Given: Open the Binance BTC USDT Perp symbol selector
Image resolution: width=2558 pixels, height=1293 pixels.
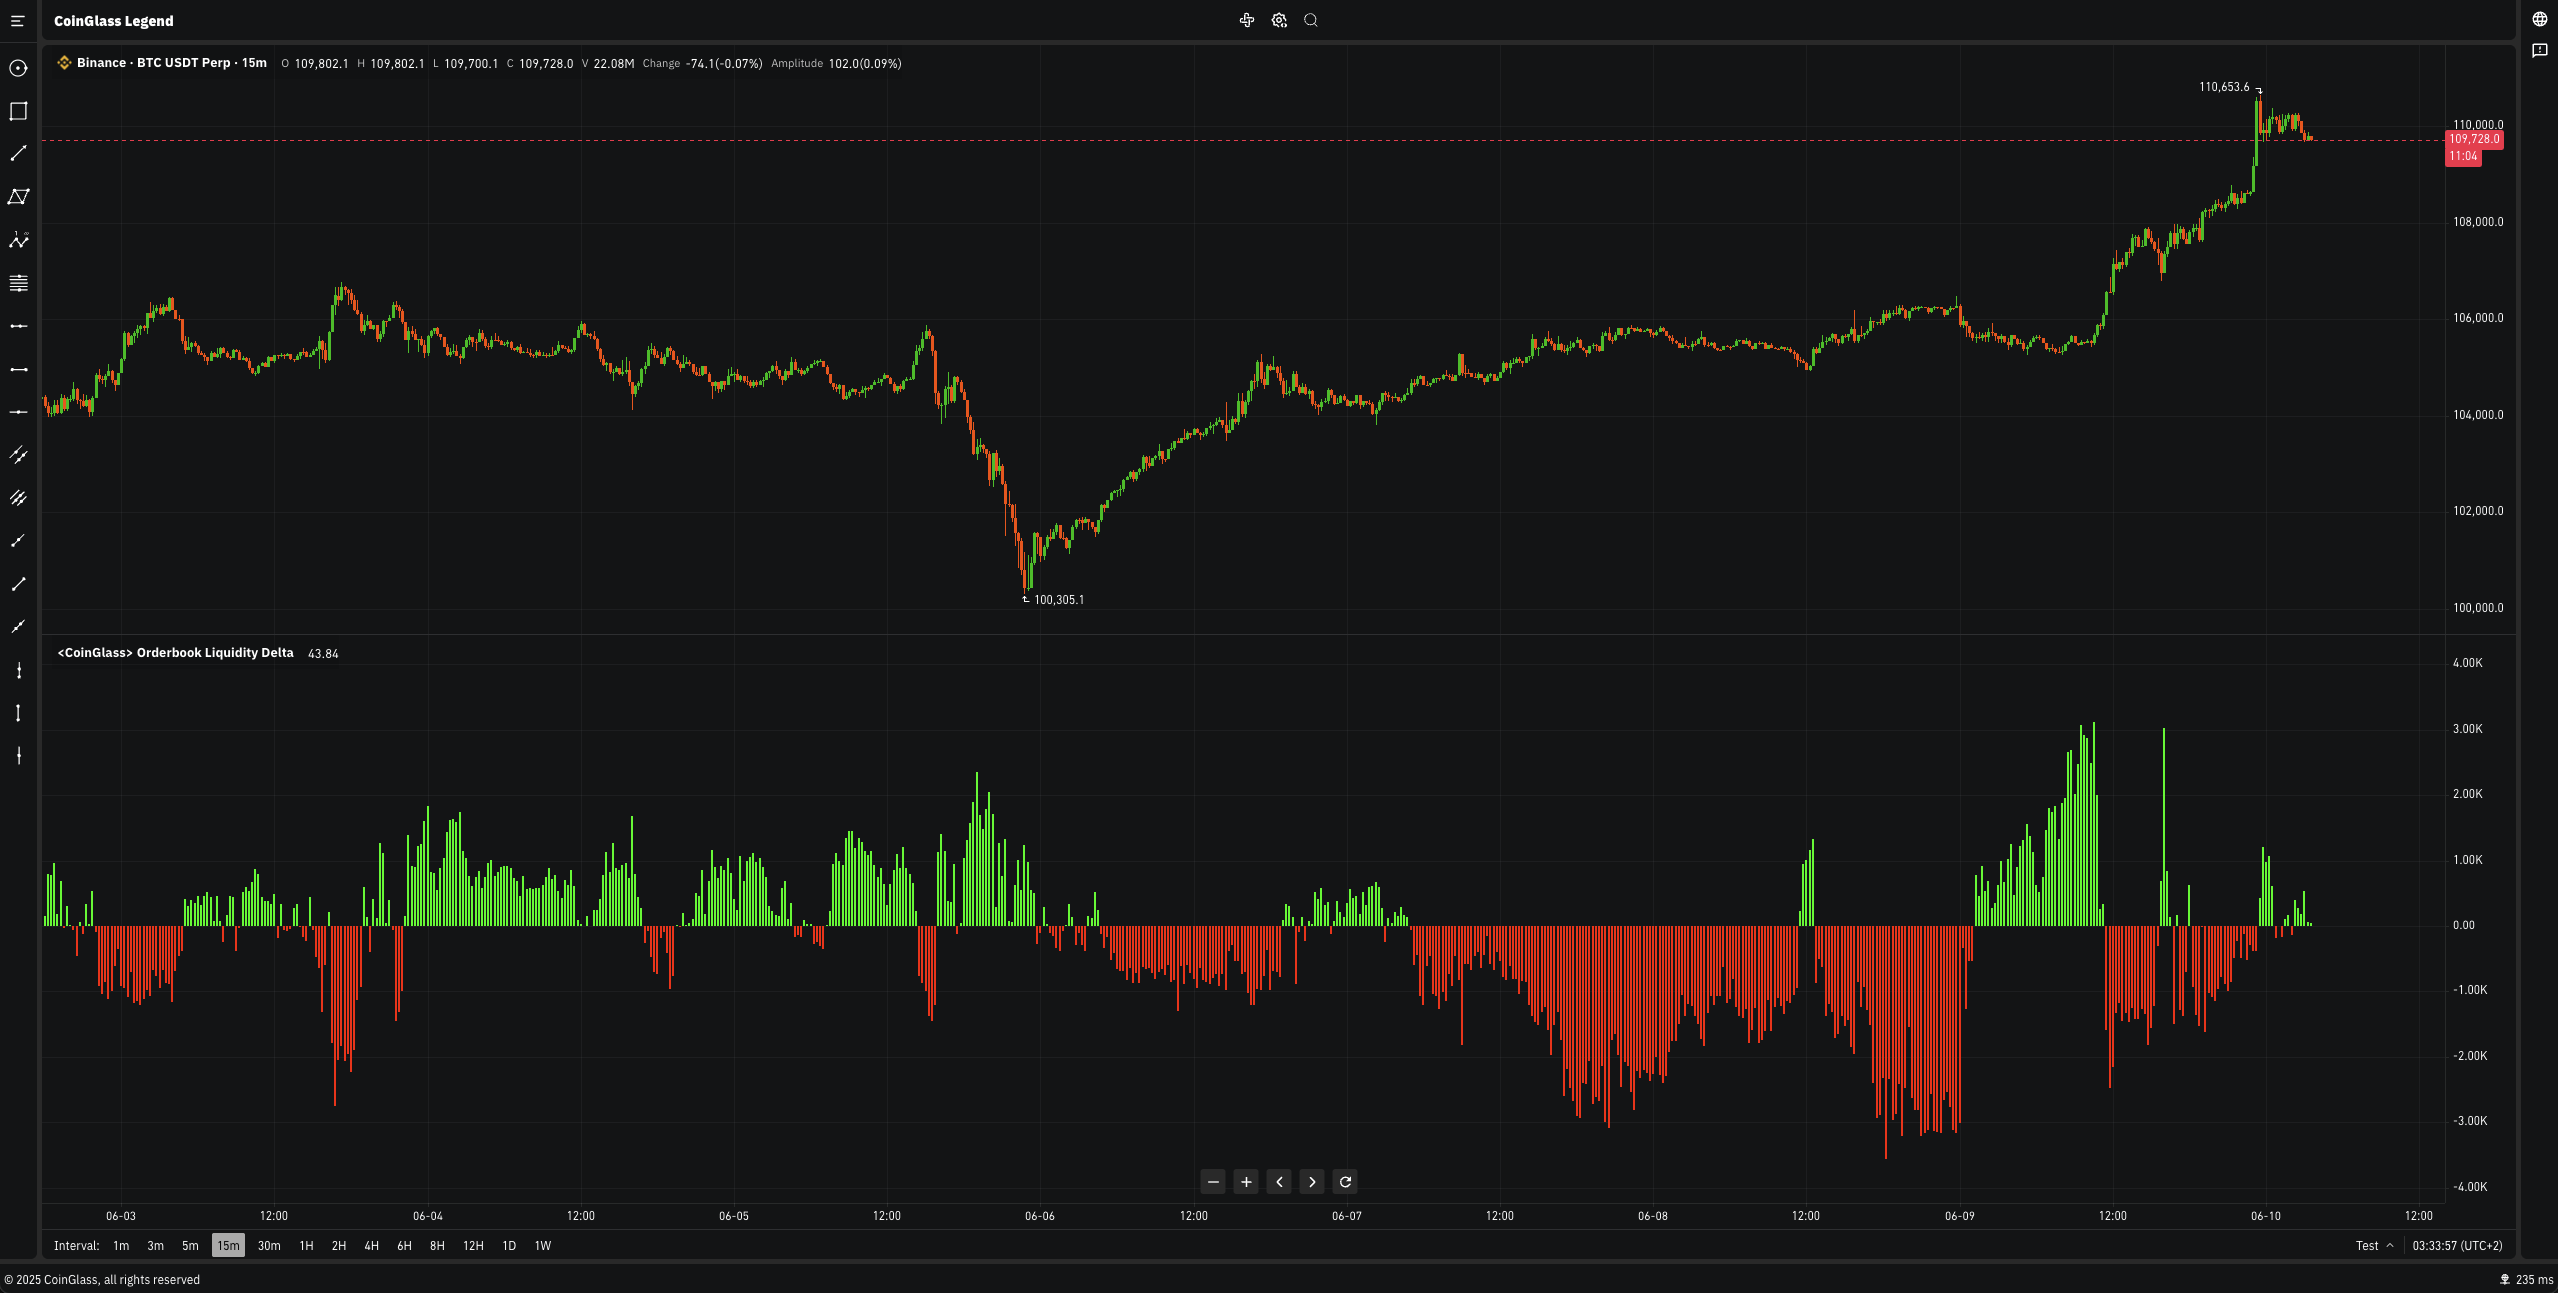Looking at the screenshot, I should tap(171, 63).
